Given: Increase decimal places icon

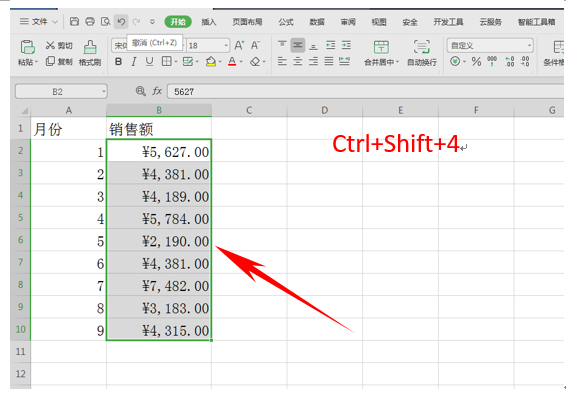Looking at the screenshot, I should coord(509,61).
